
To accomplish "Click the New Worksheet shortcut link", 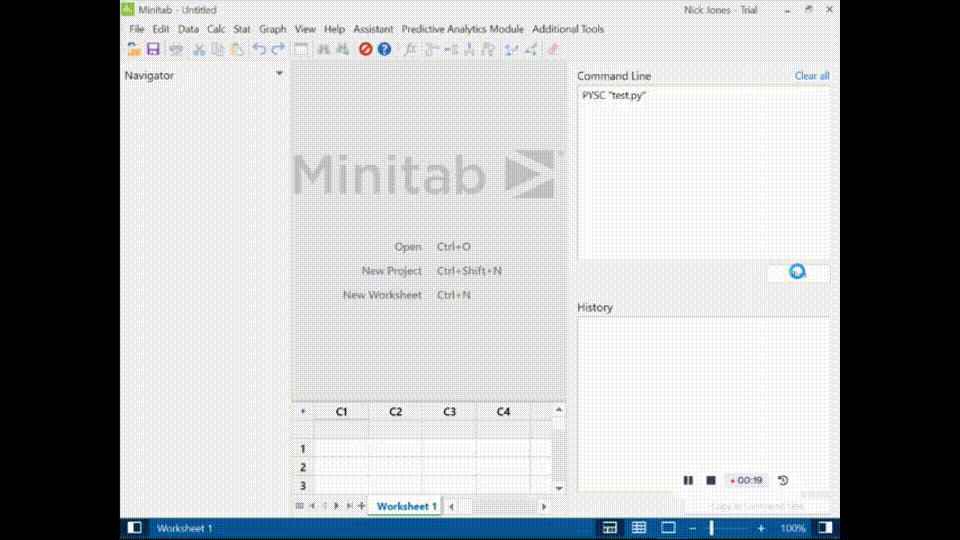I will coord(382,295).
